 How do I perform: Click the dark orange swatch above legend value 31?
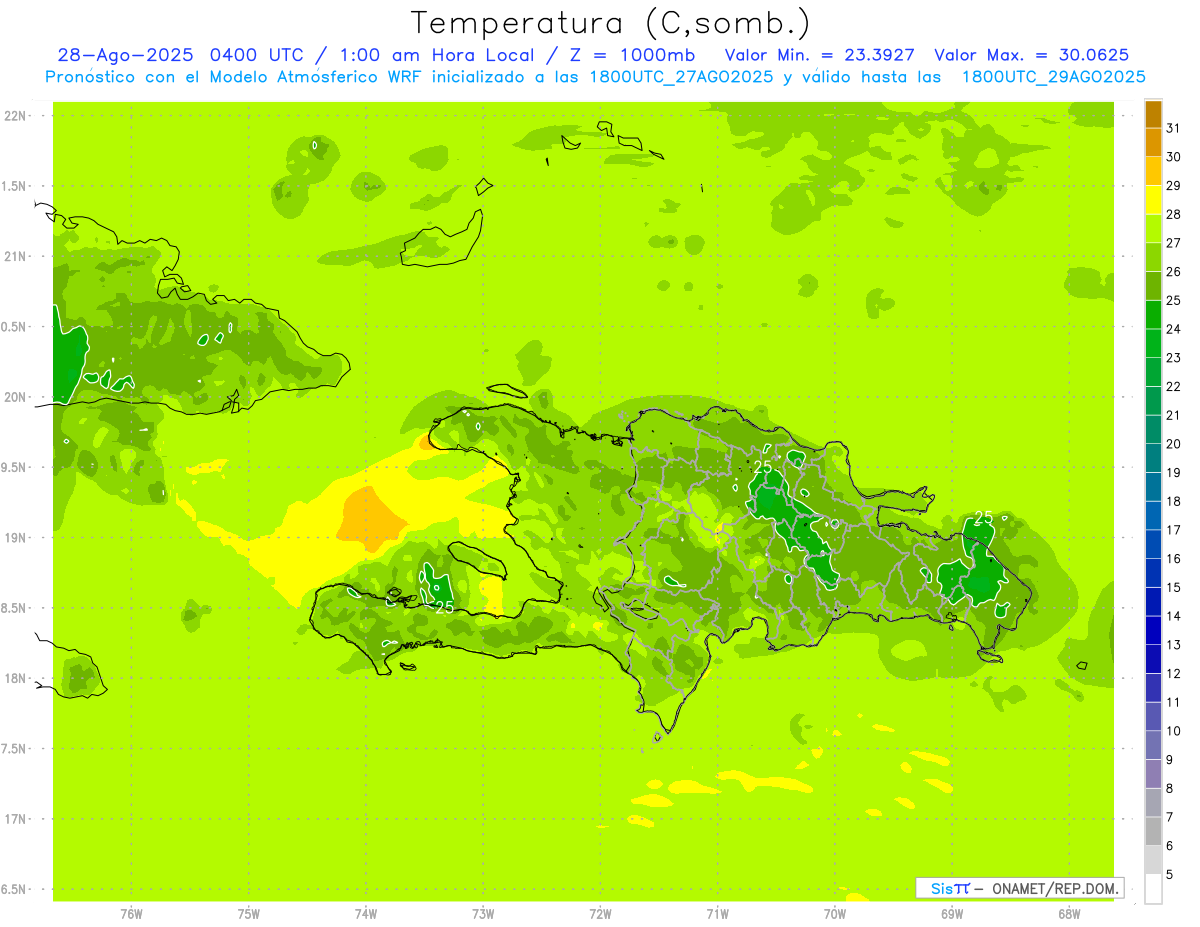click(x=1153, y=114)
